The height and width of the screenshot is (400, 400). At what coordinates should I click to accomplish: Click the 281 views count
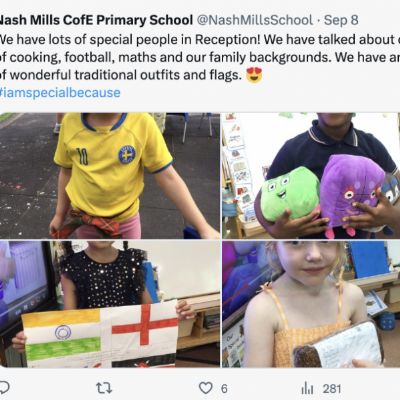[332, 389]
